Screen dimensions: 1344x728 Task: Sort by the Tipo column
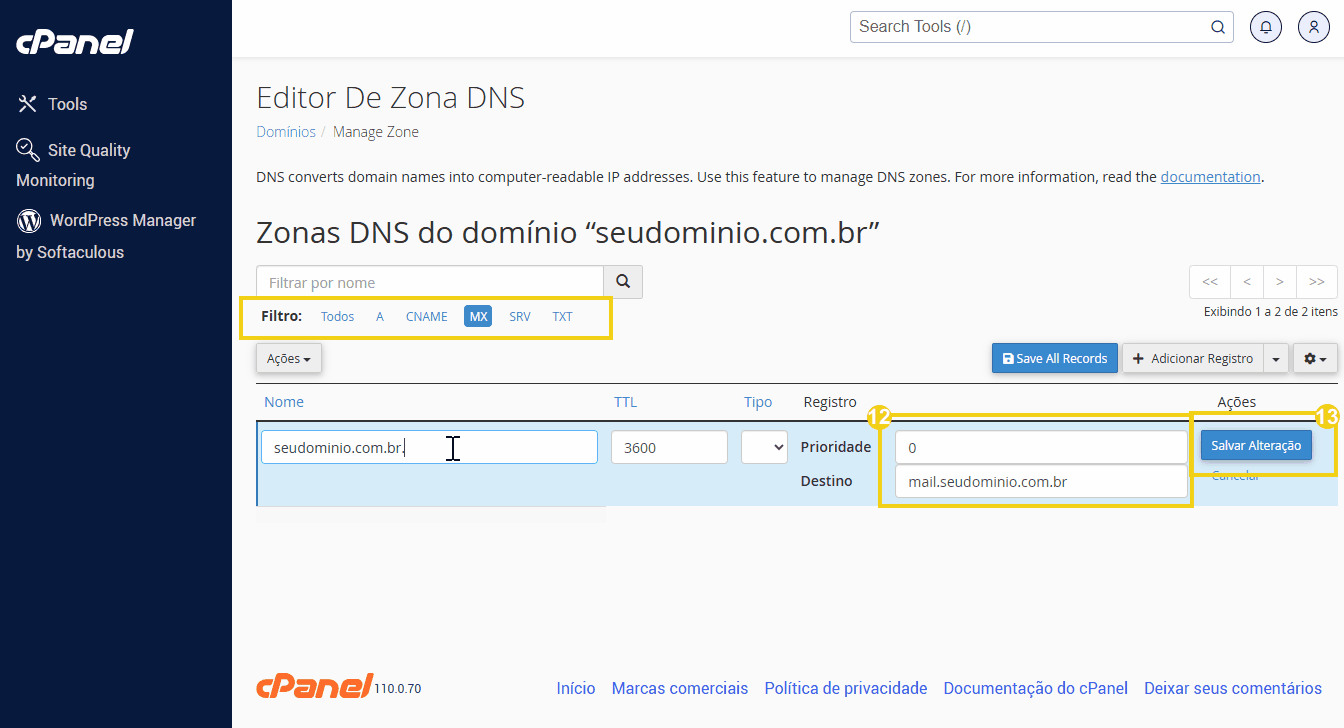[758, 402]
